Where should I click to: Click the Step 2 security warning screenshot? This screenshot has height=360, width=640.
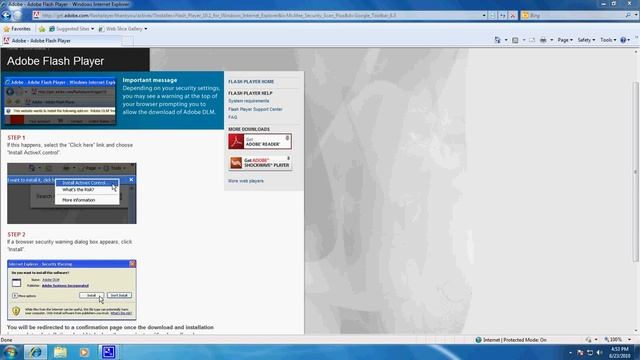coord(71,290)
